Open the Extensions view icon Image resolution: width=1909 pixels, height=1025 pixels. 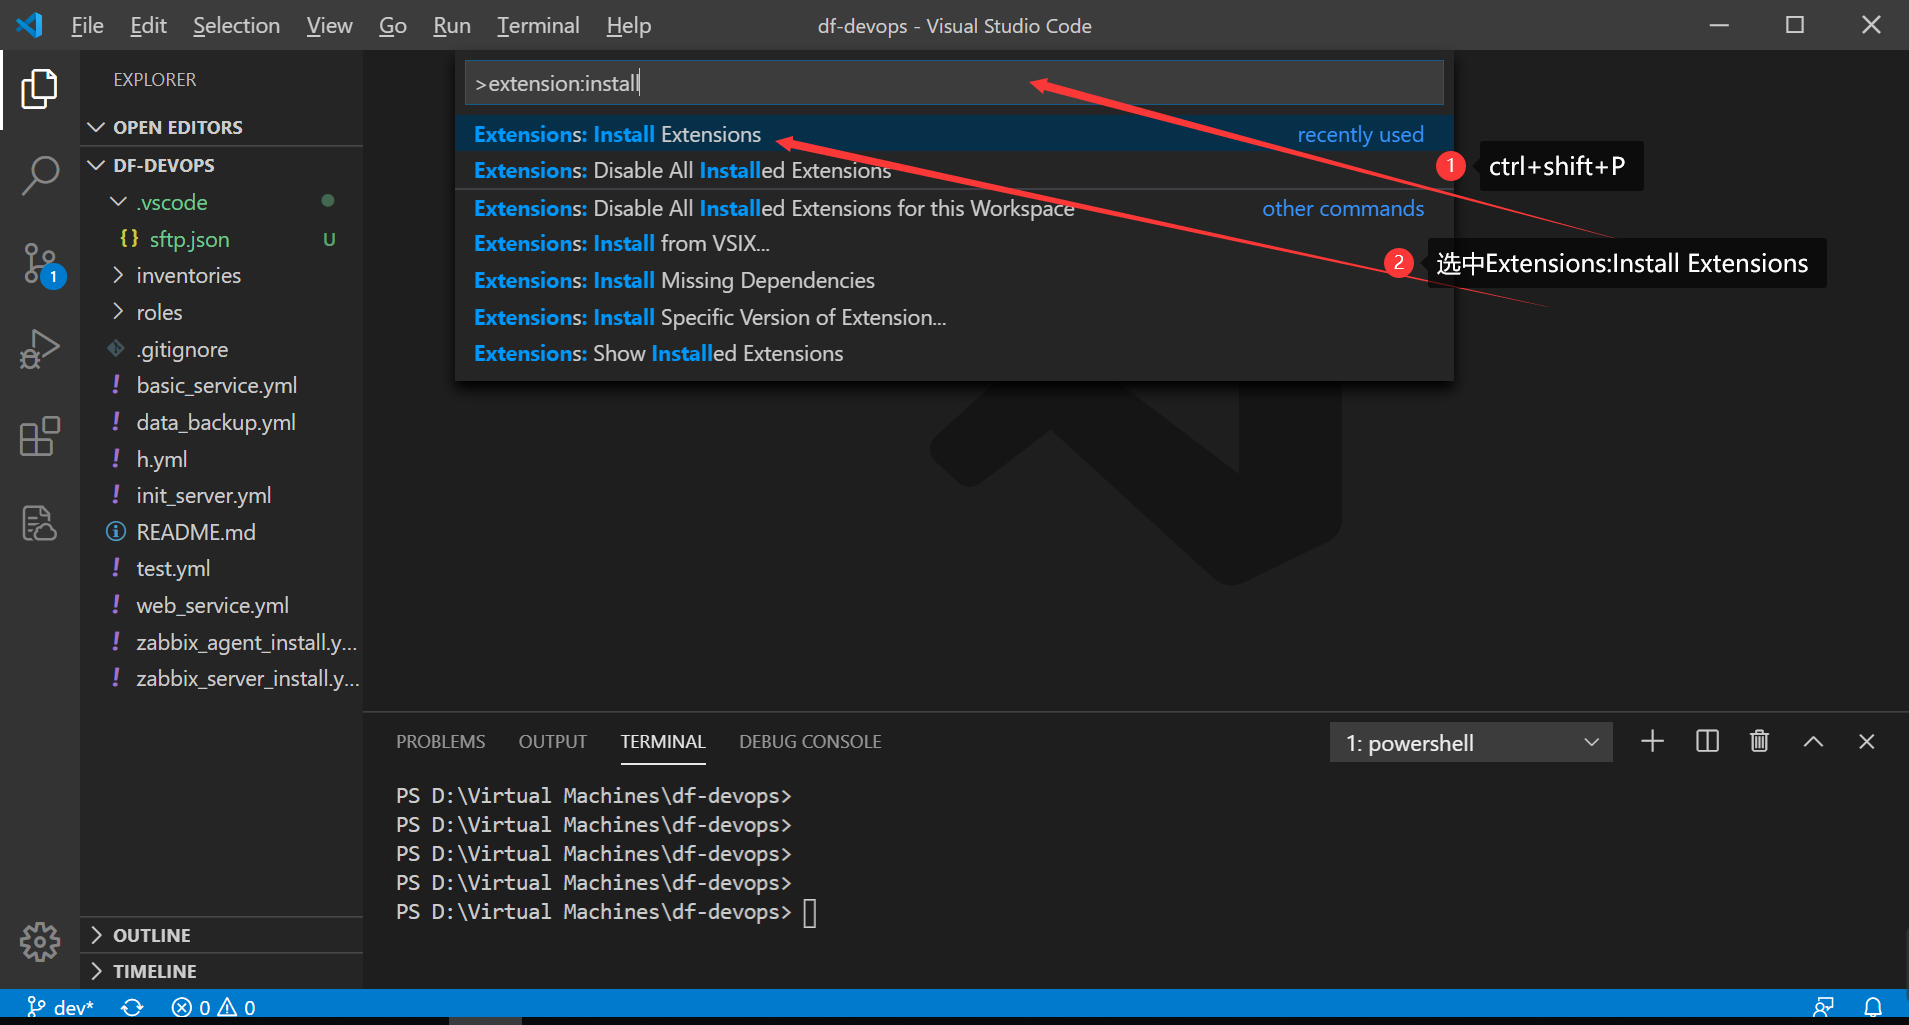pos(39,436)
